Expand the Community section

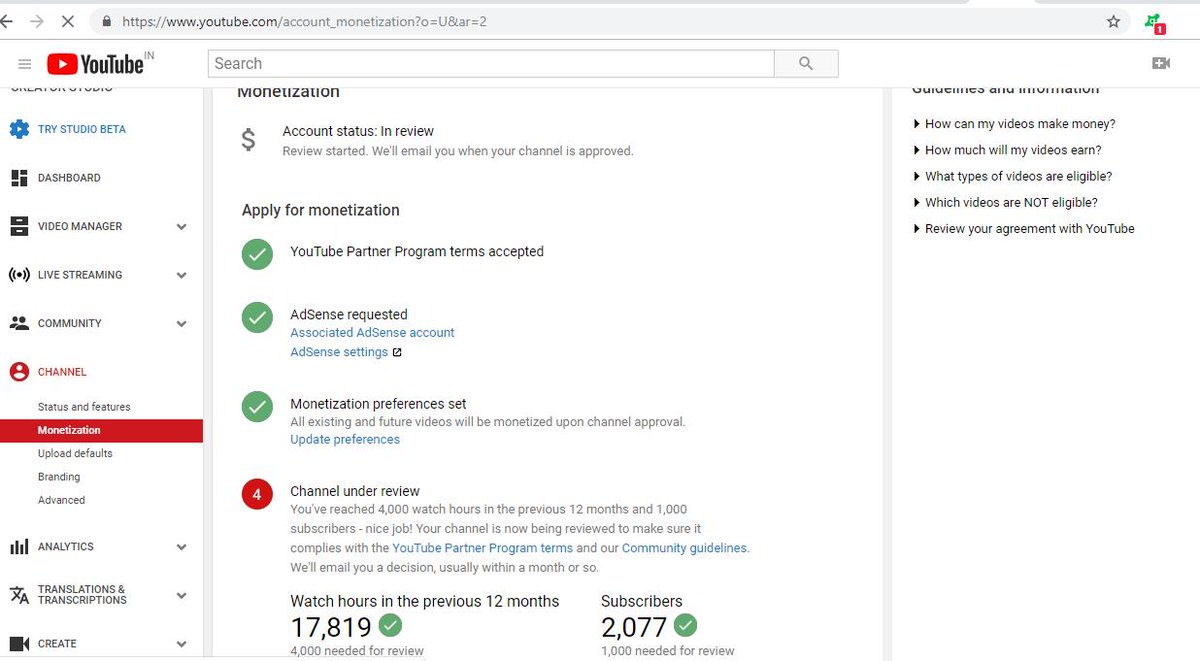181,324
